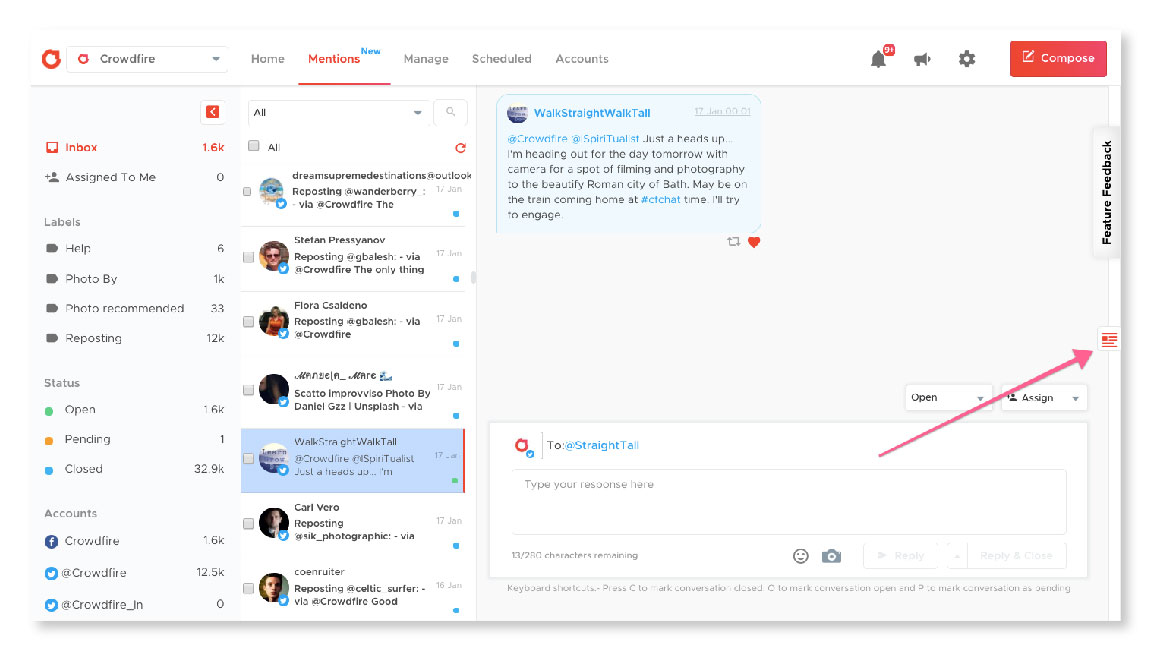This screenshot has height=651, width=1152.
Task: Open the Open status dropdown
Action: [x=948, y=398]
